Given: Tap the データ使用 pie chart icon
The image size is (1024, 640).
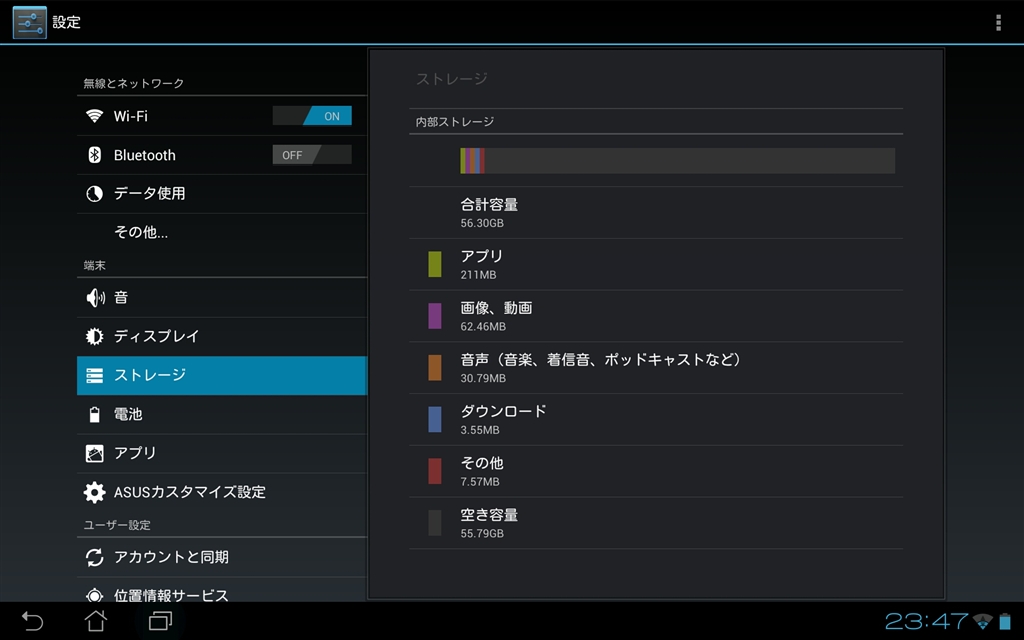Looking at the screenshot, I should click(x=95, y=193).
